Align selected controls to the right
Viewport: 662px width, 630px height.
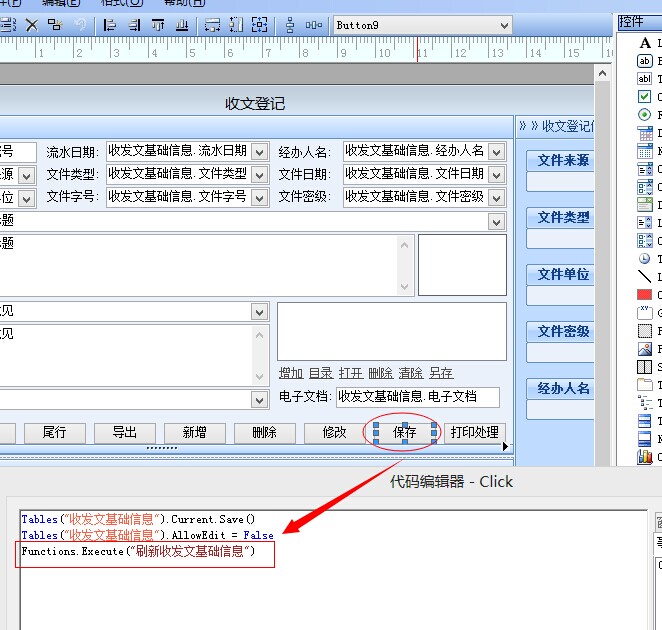(x=134, y=25)
